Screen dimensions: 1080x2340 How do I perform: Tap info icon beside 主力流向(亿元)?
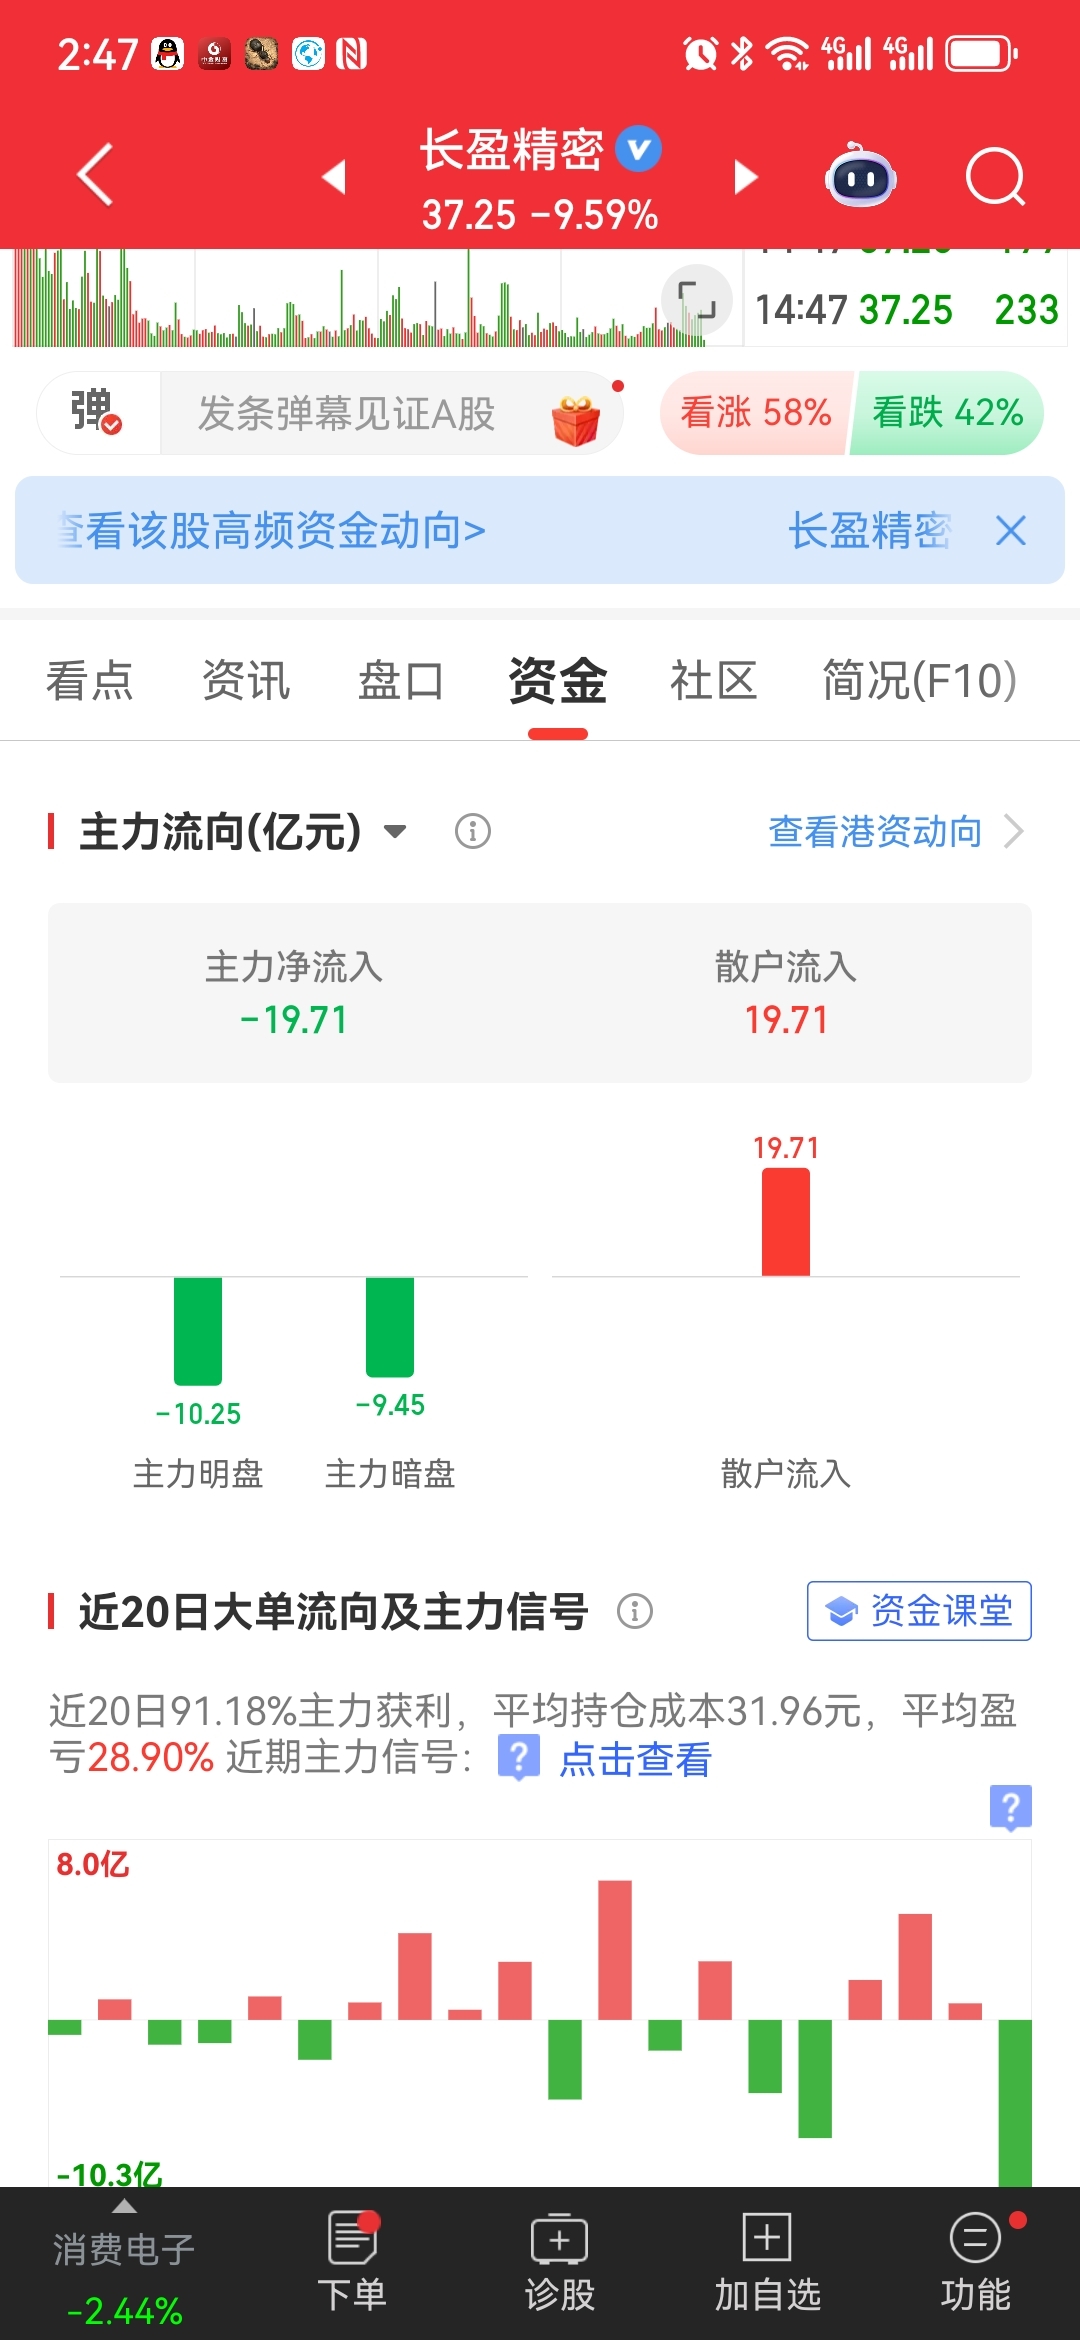point(472,831)
